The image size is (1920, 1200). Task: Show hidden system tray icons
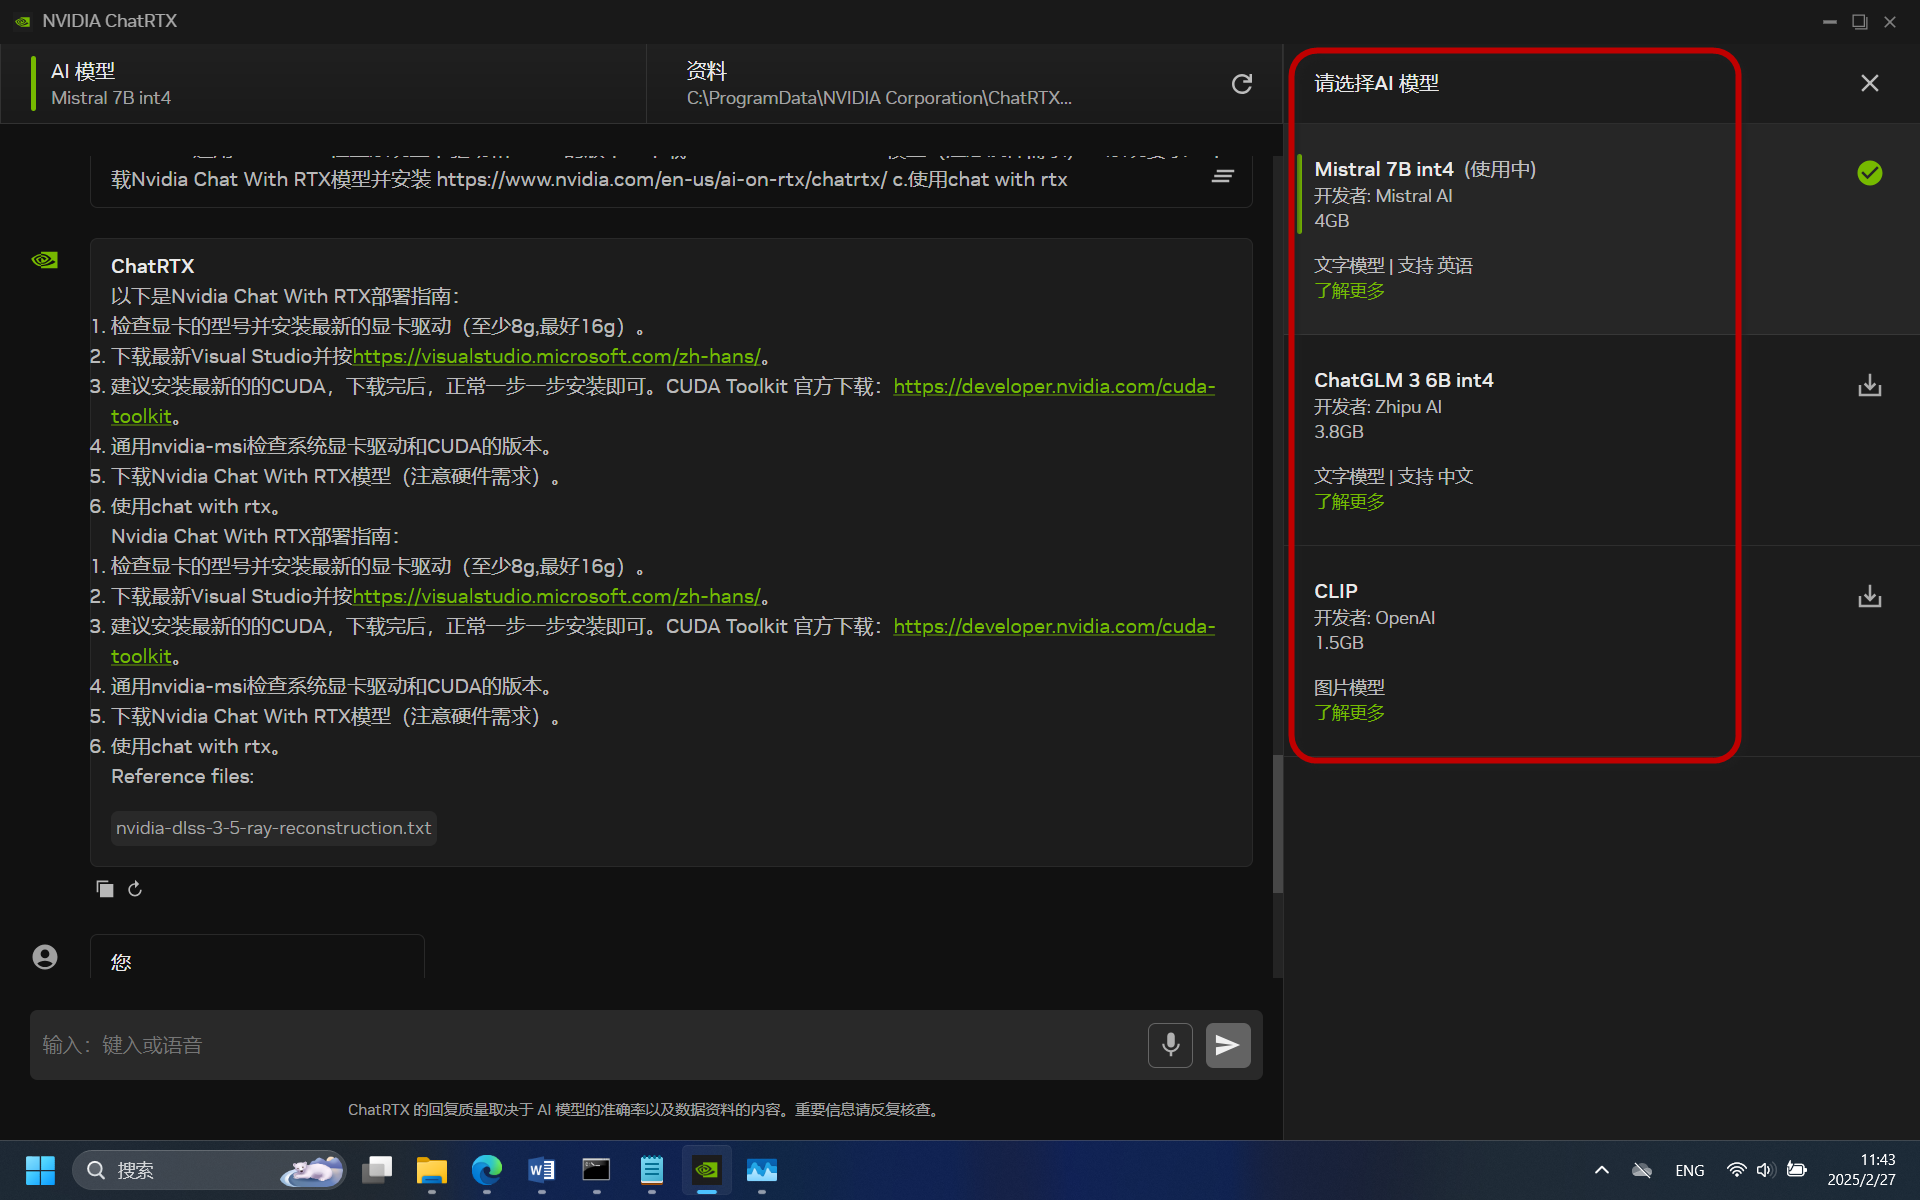pos(1602,1170)
